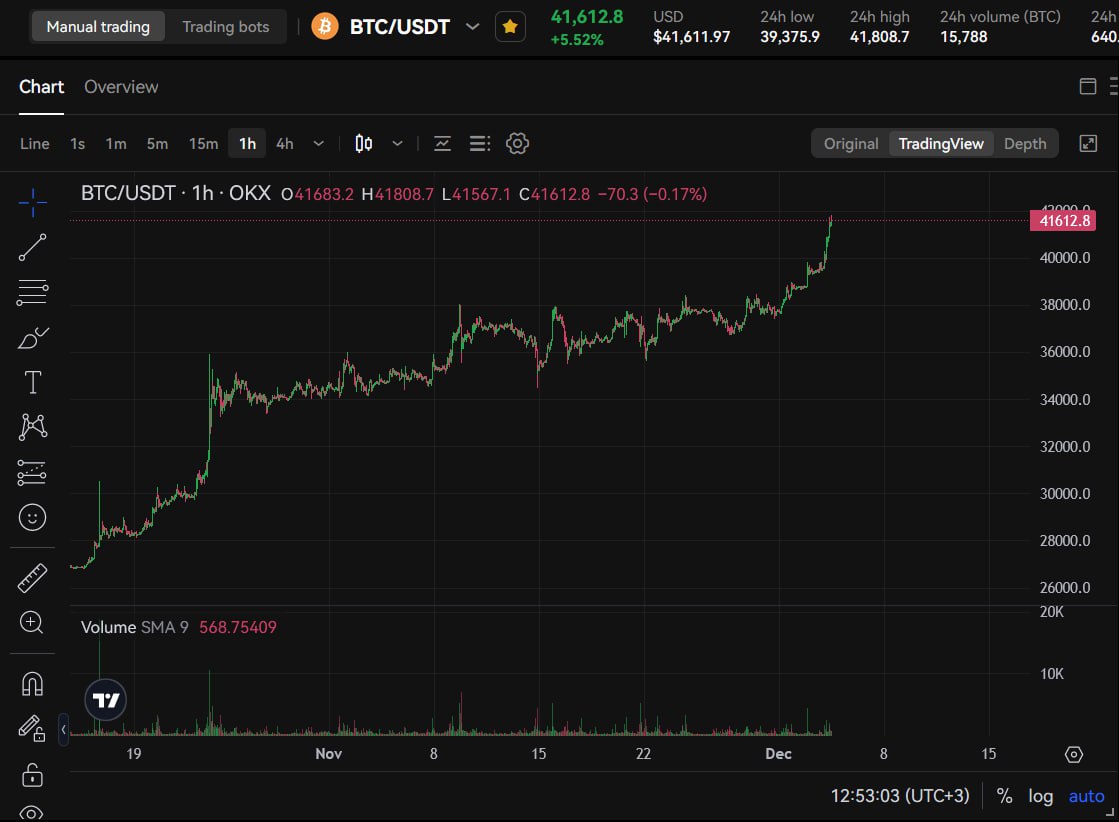Screen dimensions: 1119x822
Task: Open the indicators menu
Action: click(x=442, y=143)
